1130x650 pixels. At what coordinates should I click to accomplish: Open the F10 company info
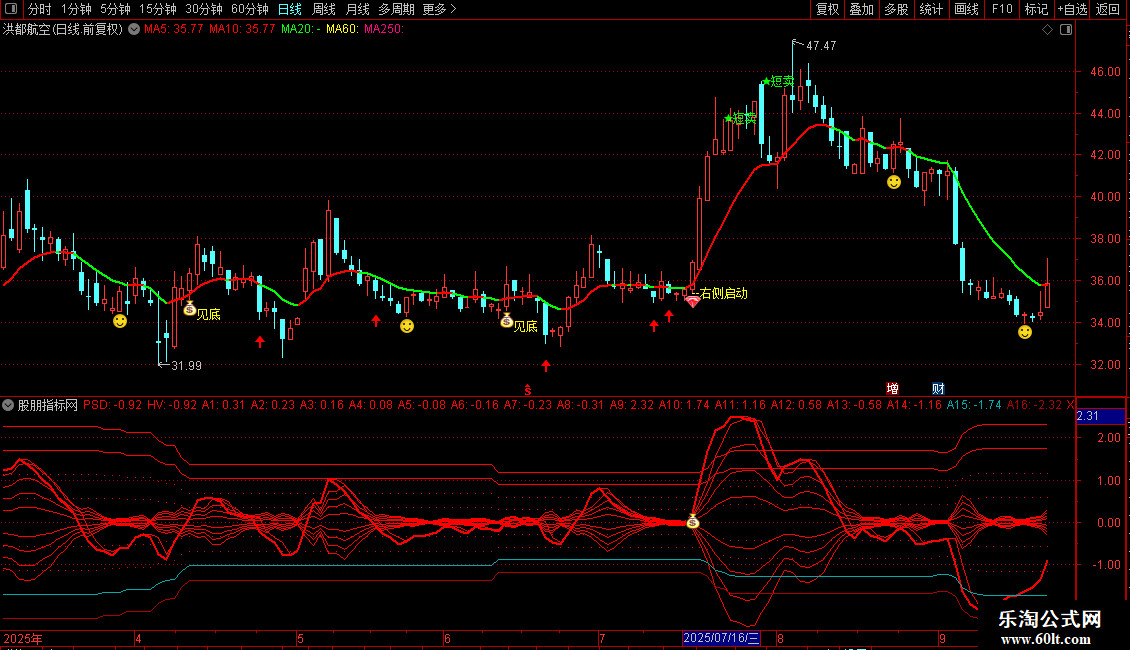click(x=1002, y=9)
